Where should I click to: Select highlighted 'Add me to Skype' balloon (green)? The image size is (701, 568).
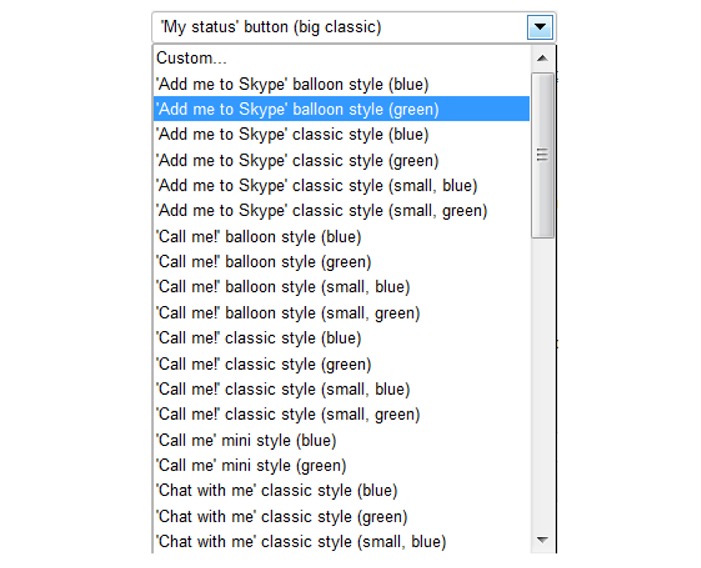[297, 109]
